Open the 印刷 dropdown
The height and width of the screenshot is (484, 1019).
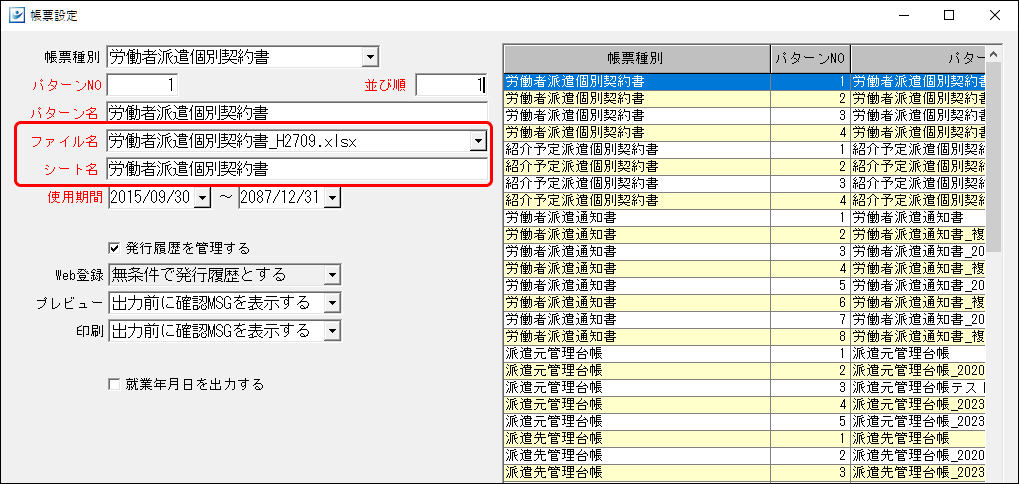click(x=333, y=331)
